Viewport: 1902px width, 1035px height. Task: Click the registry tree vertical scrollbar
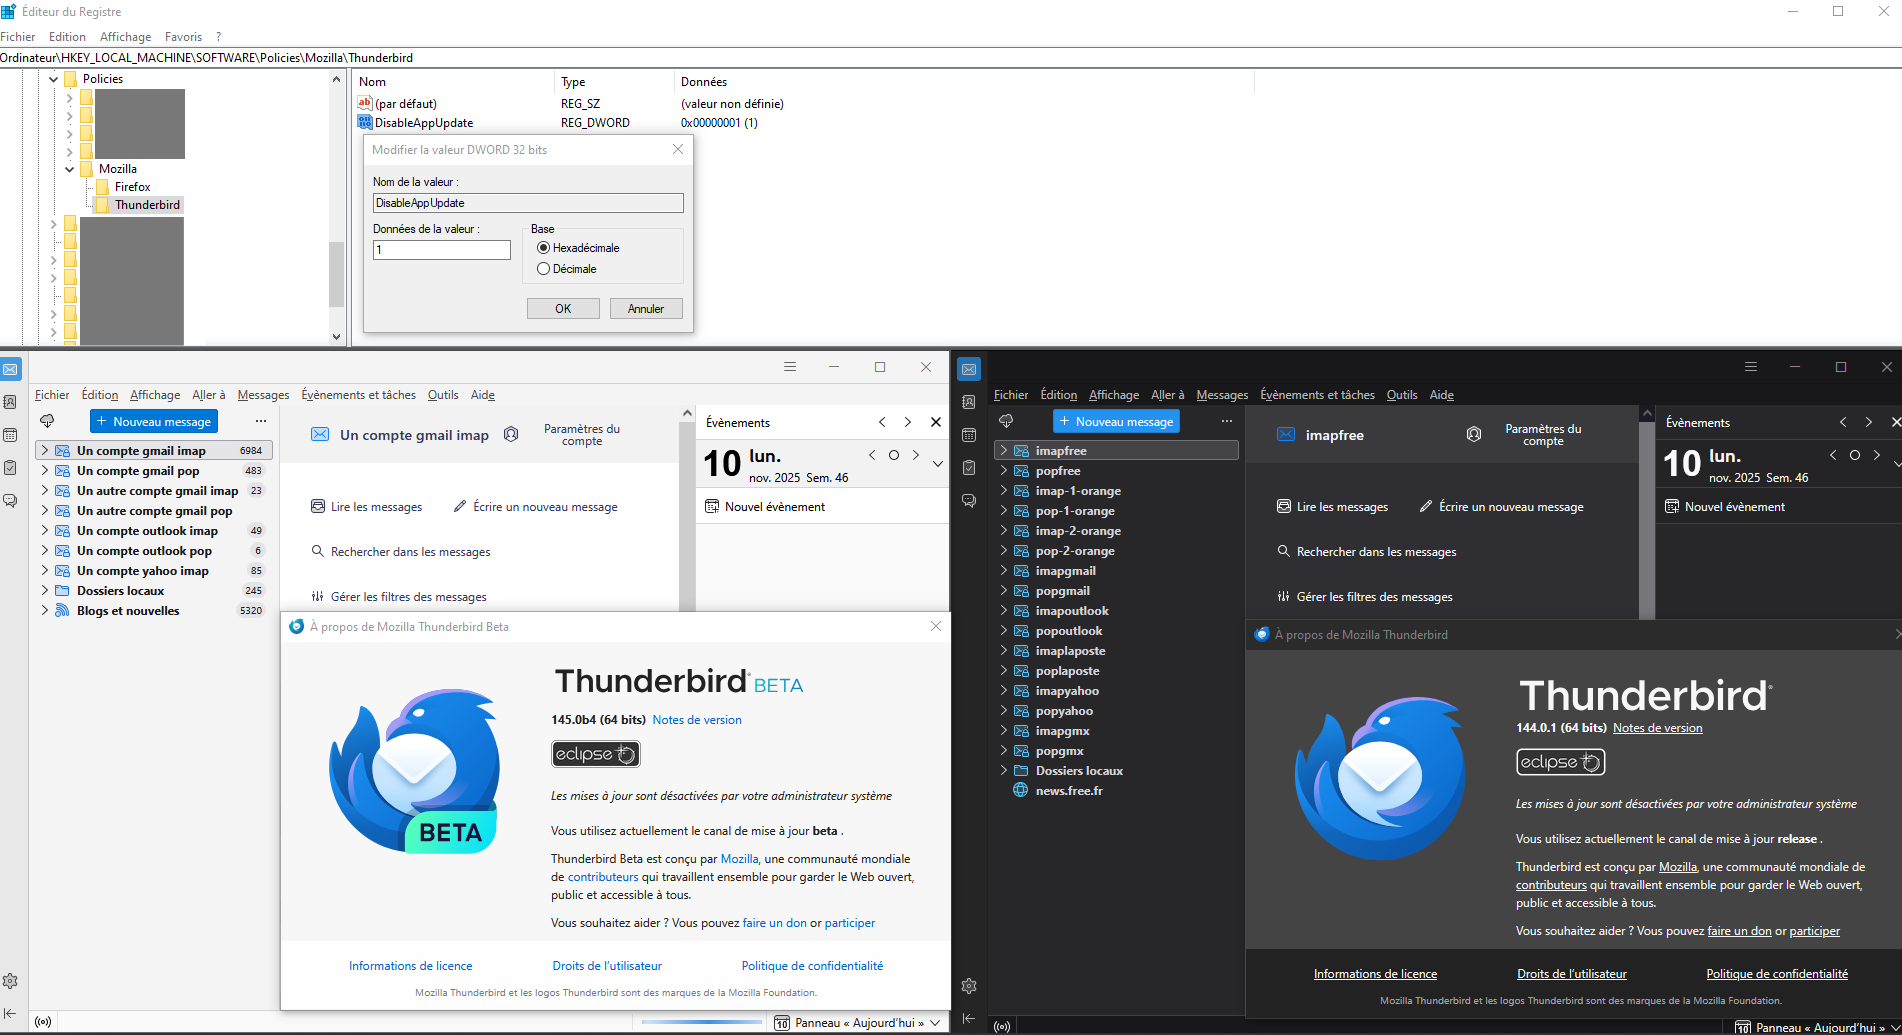point(336,272)
